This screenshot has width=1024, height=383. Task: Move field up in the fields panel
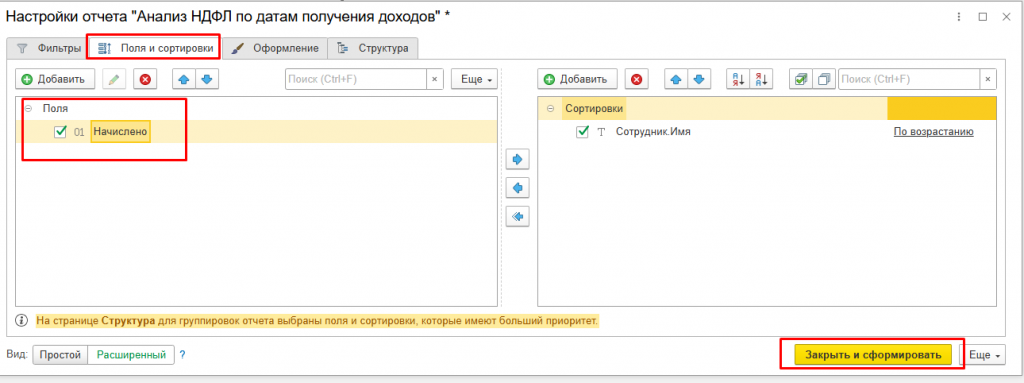[x=184, y=79]
